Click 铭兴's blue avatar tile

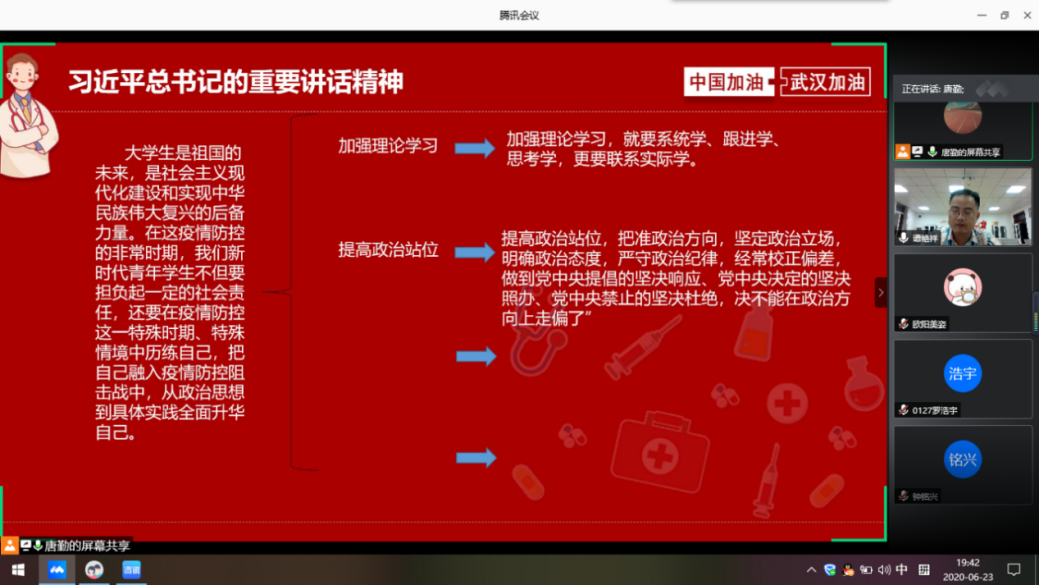(962, 460)
